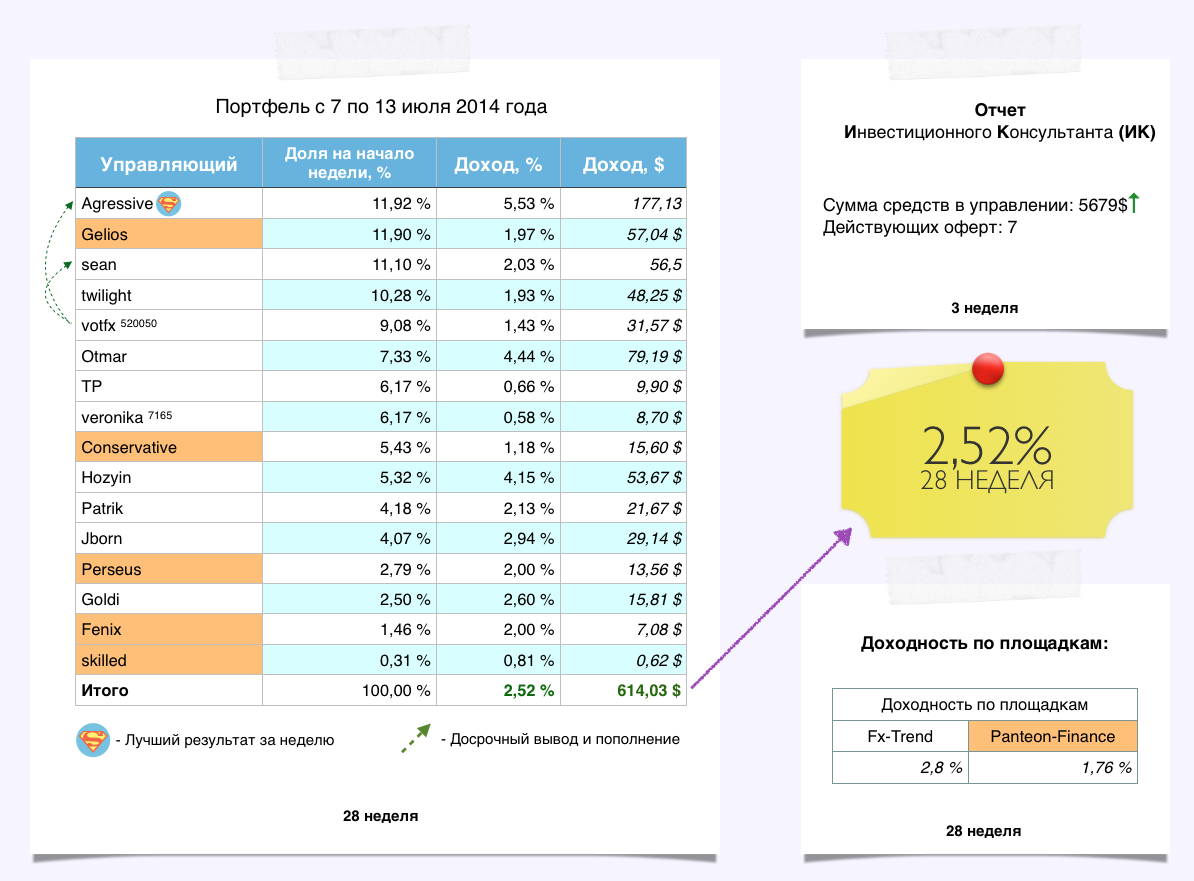Image resolution: width=1194 pixels, height=881 pixels.
Task: Select the Agressive manager row name
Action: pyautogui.click(x=117, y=203)
